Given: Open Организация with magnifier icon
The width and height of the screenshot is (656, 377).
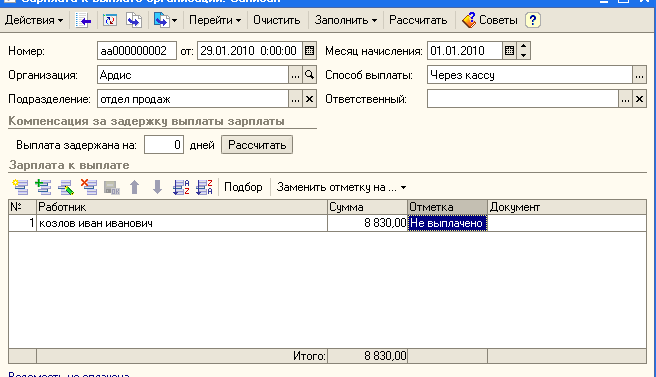Looking at the screenshot, I should click(310, 75).
